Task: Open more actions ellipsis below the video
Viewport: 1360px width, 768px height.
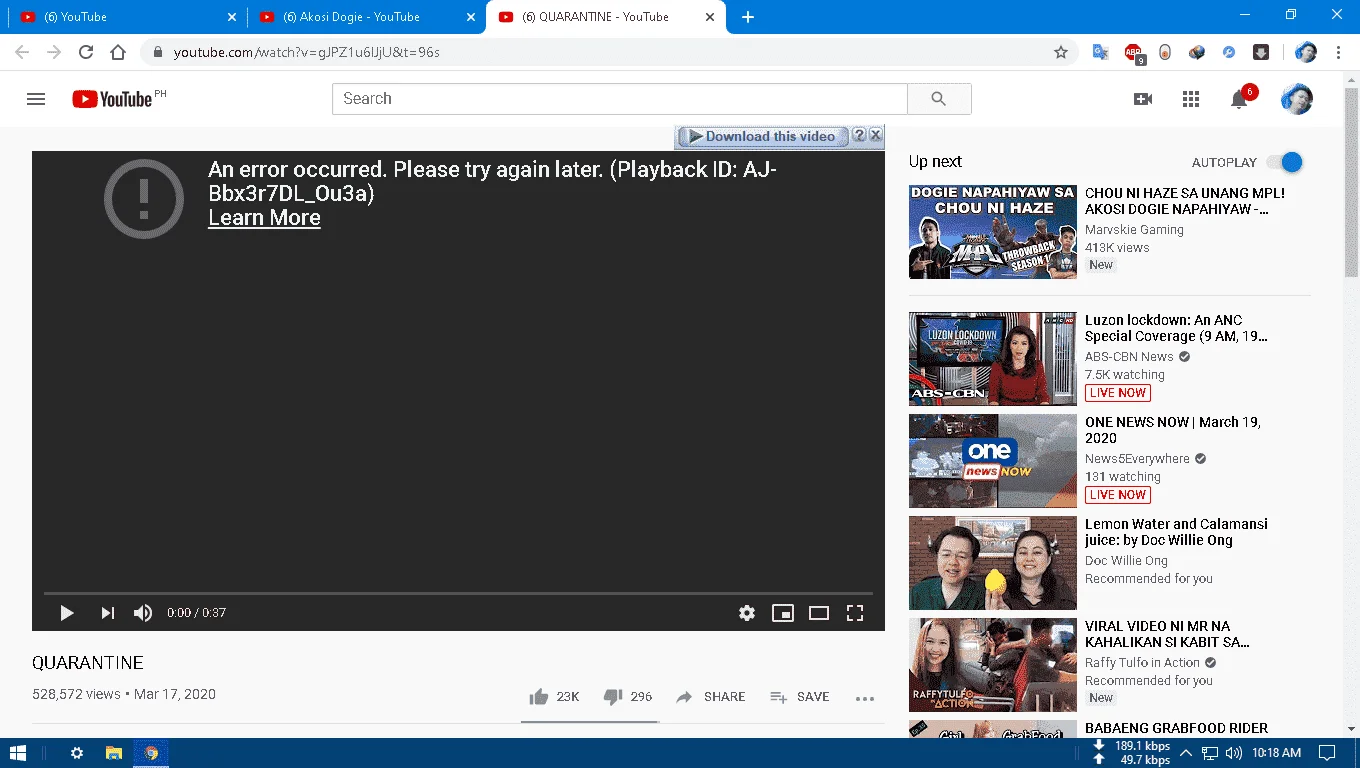Action: click(x=865, y=698)
